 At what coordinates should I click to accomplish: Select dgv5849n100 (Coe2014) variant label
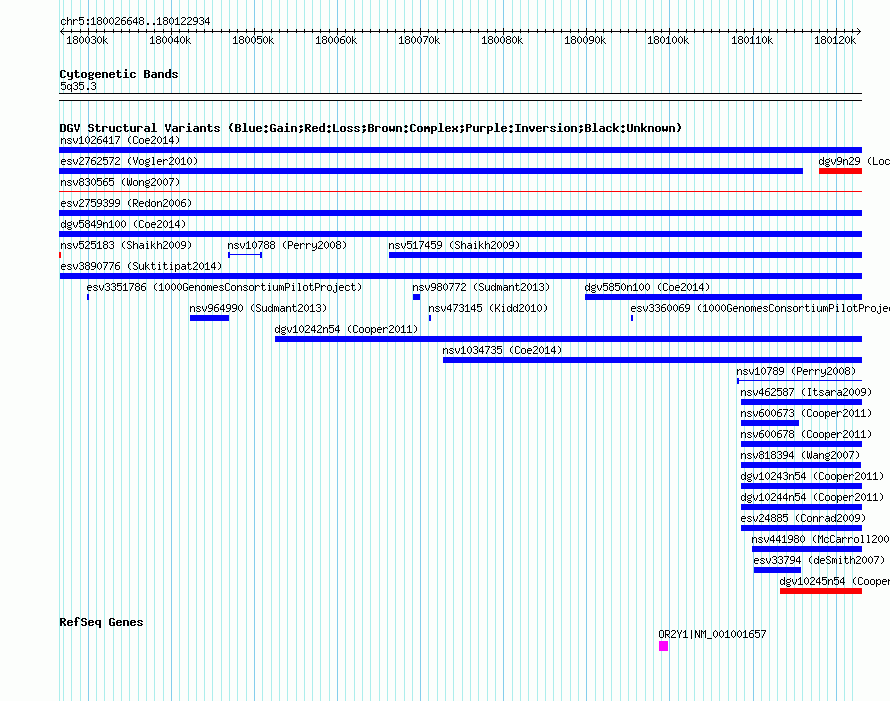click(123, 224)
